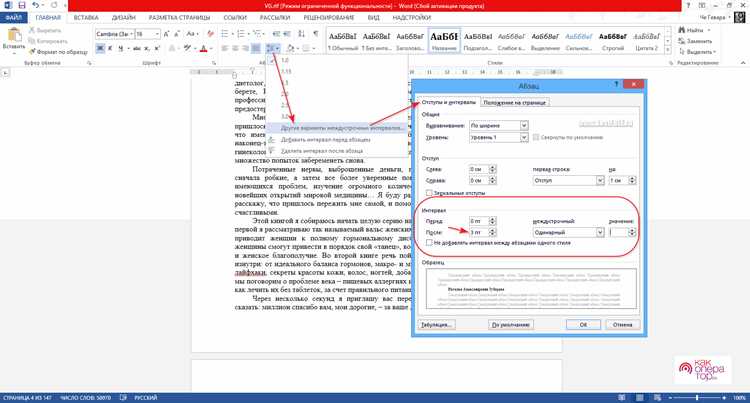Click the increase font size icon
Viewport: 750px width, 403px height.
pos(166,34)
